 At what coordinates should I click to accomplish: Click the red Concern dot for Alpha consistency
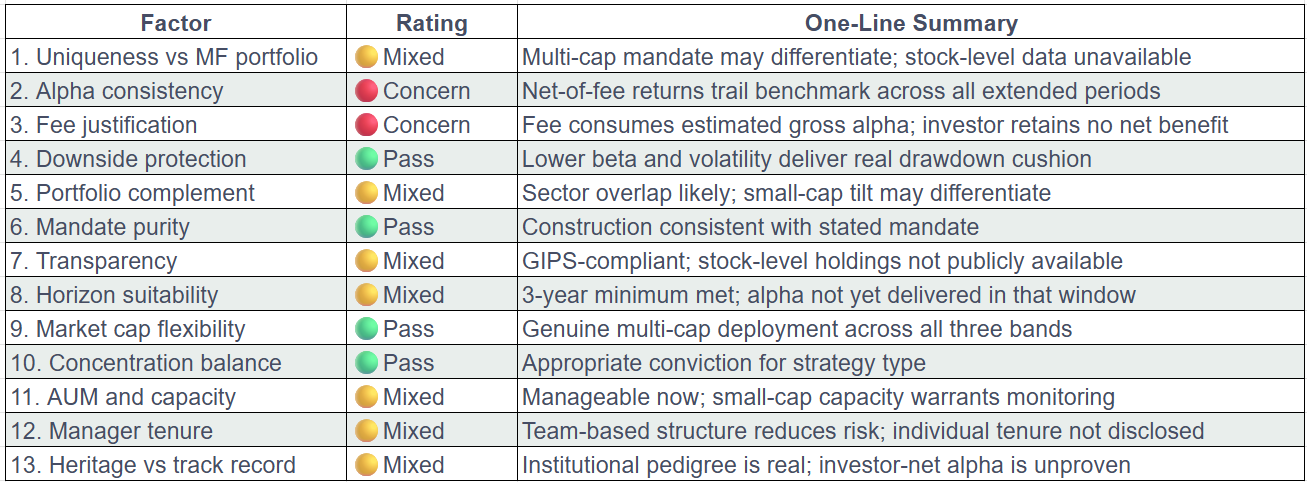click(367, 91)
